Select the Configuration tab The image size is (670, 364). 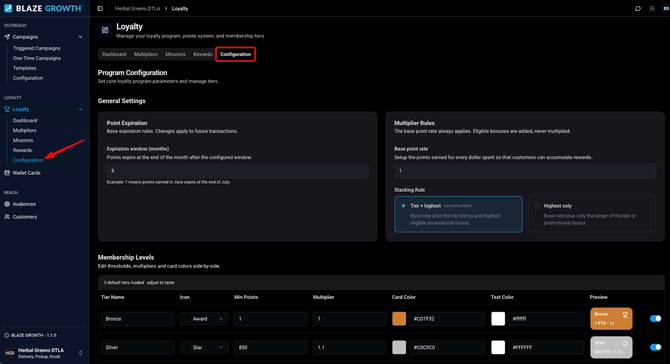[235, 54]
